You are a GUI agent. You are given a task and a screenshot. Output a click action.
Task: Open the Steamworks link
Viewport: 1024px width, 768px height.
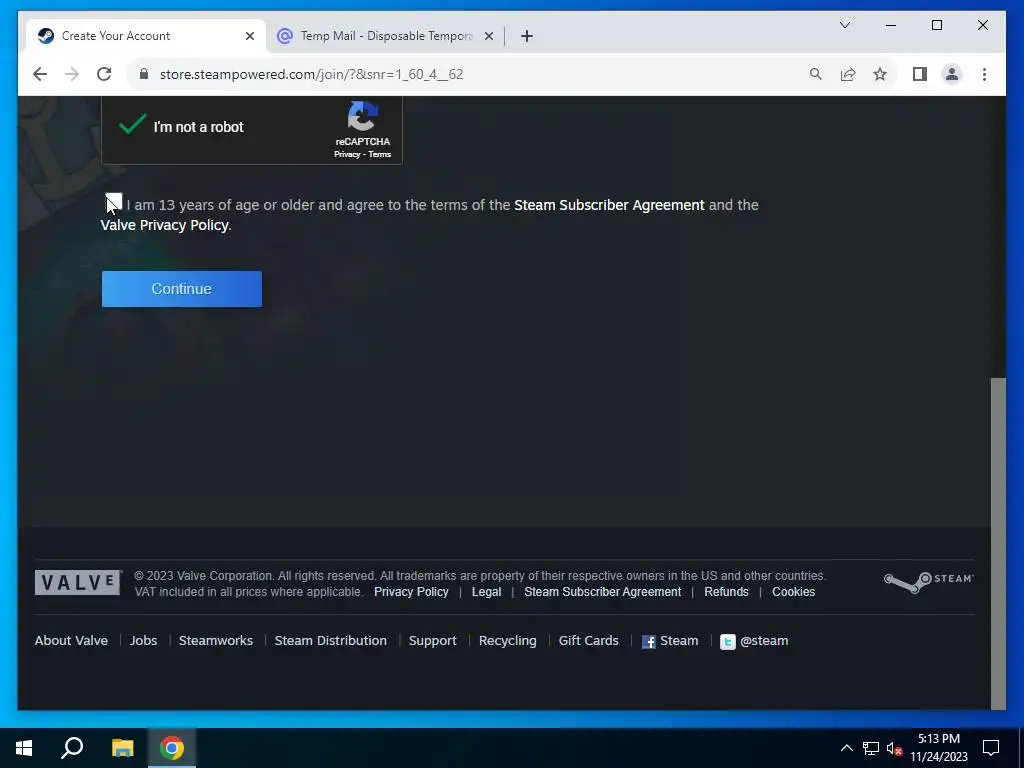tap(216, 641)
